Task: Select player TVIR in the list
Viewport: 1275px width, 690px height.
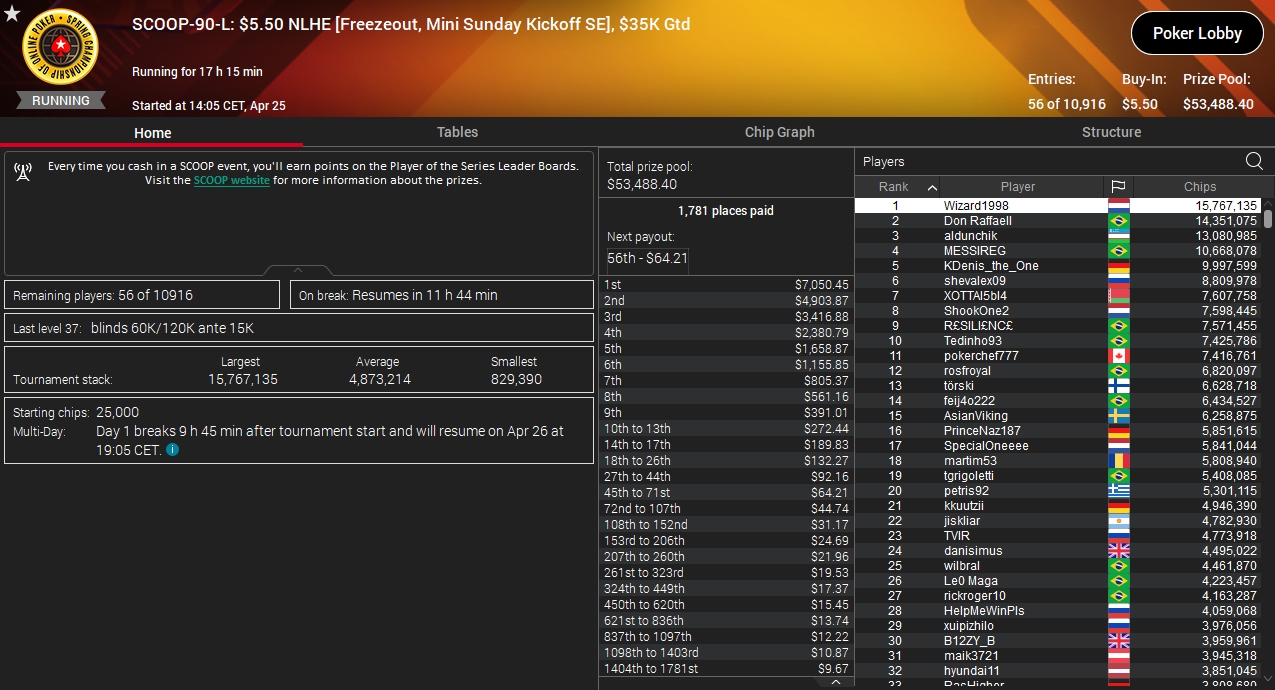Action: [x=1058, y=536]
